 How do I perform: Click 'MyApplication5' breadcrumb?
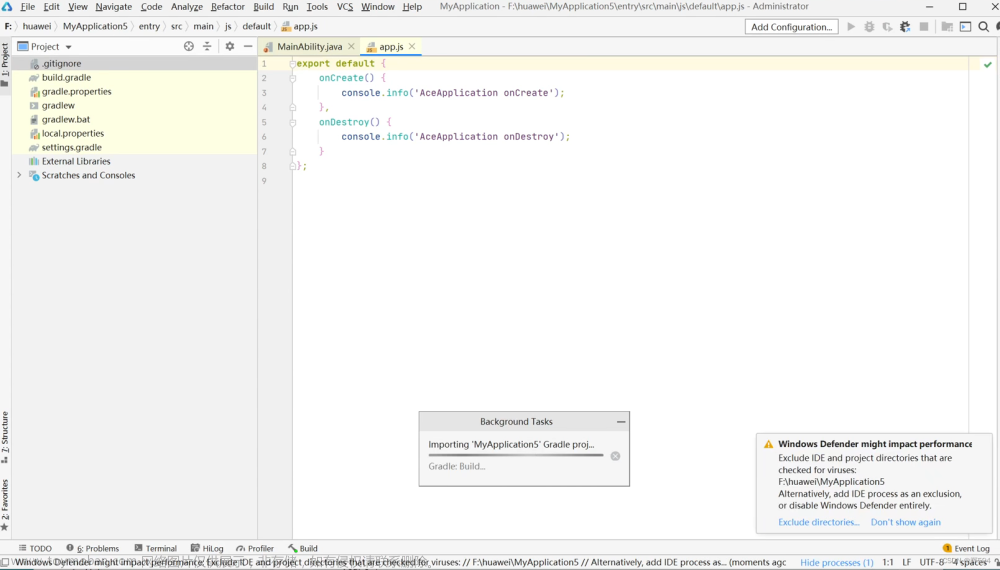(x=95, y=26)
